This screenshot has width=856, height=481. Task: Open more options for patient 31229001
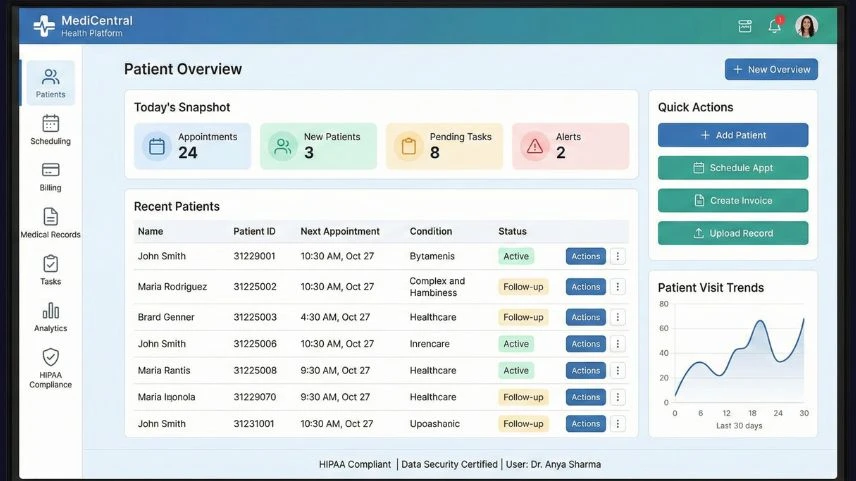[x=617, y=256]
